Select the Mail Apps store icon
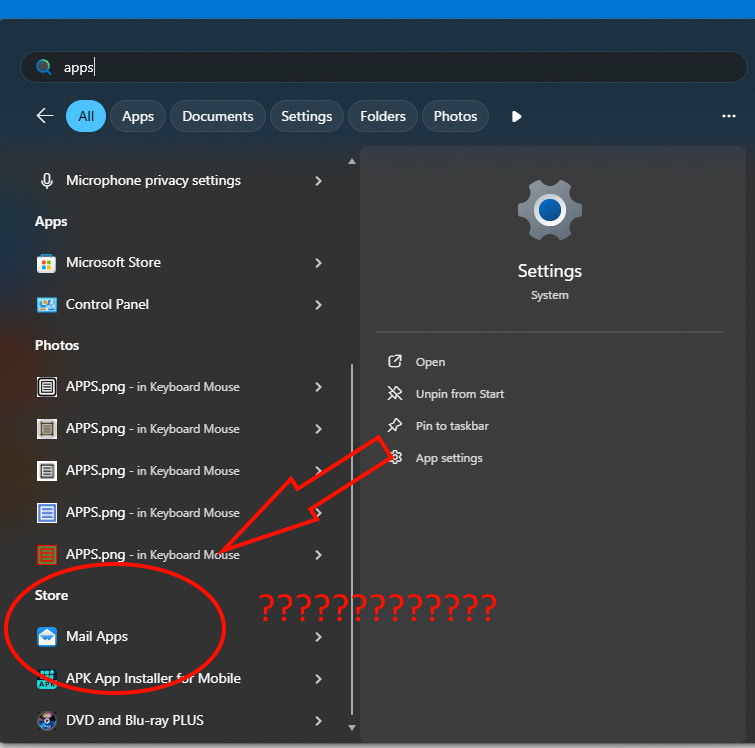Viewport: 755px width, 748px height. (47, 637)
